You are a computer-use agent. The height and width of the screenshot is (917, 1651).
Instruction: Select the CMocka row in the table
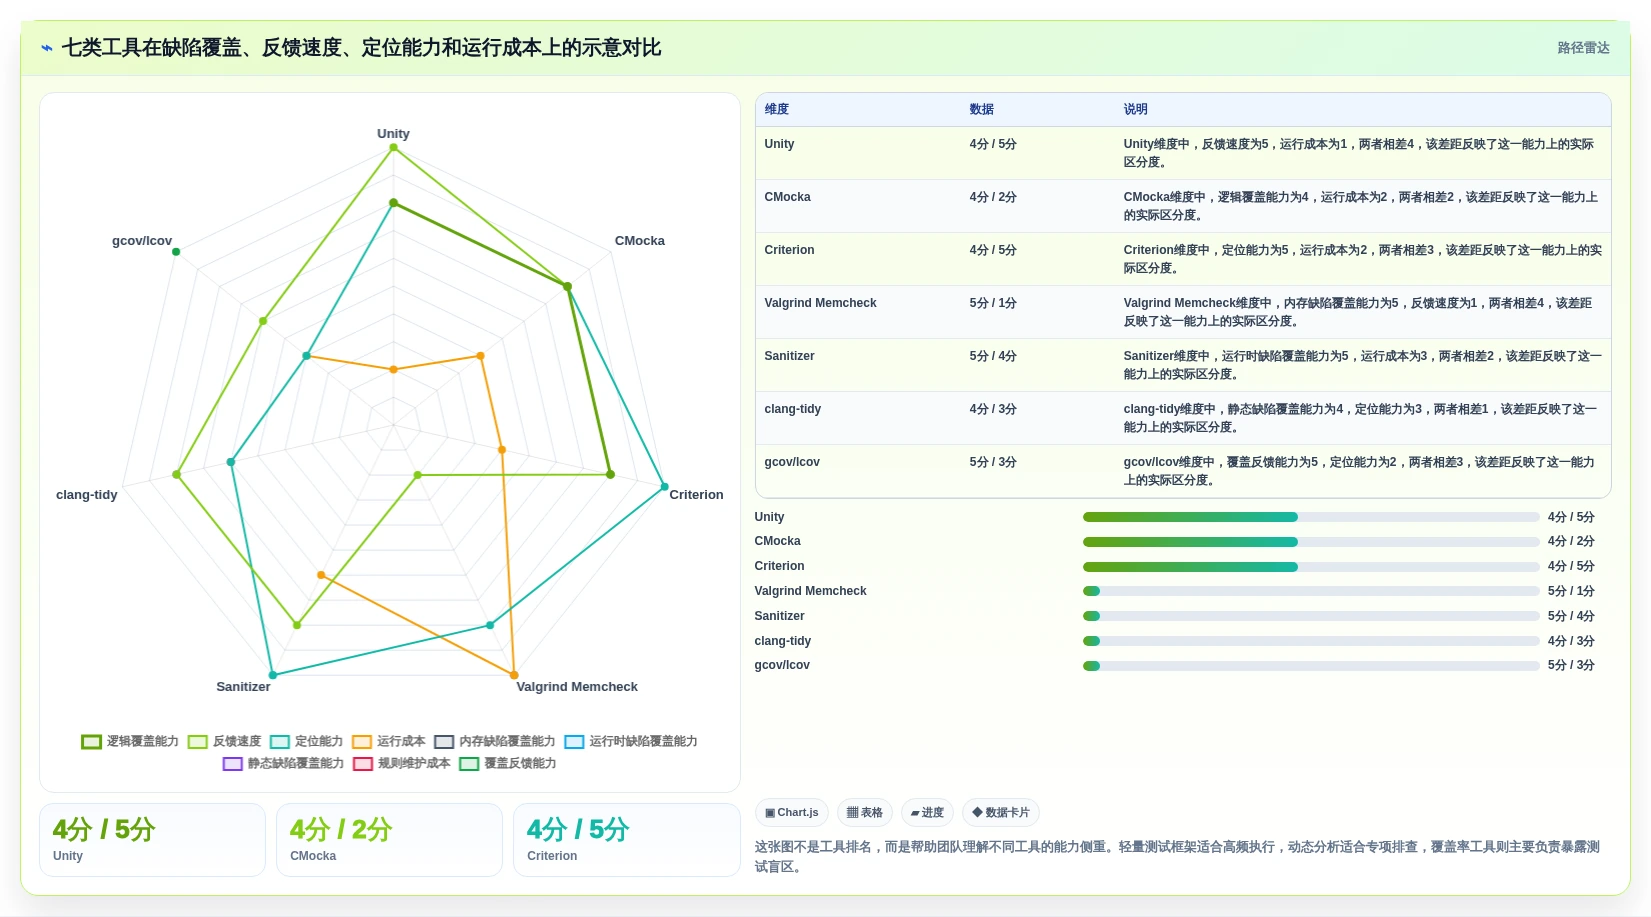(x=1183, y=206)
